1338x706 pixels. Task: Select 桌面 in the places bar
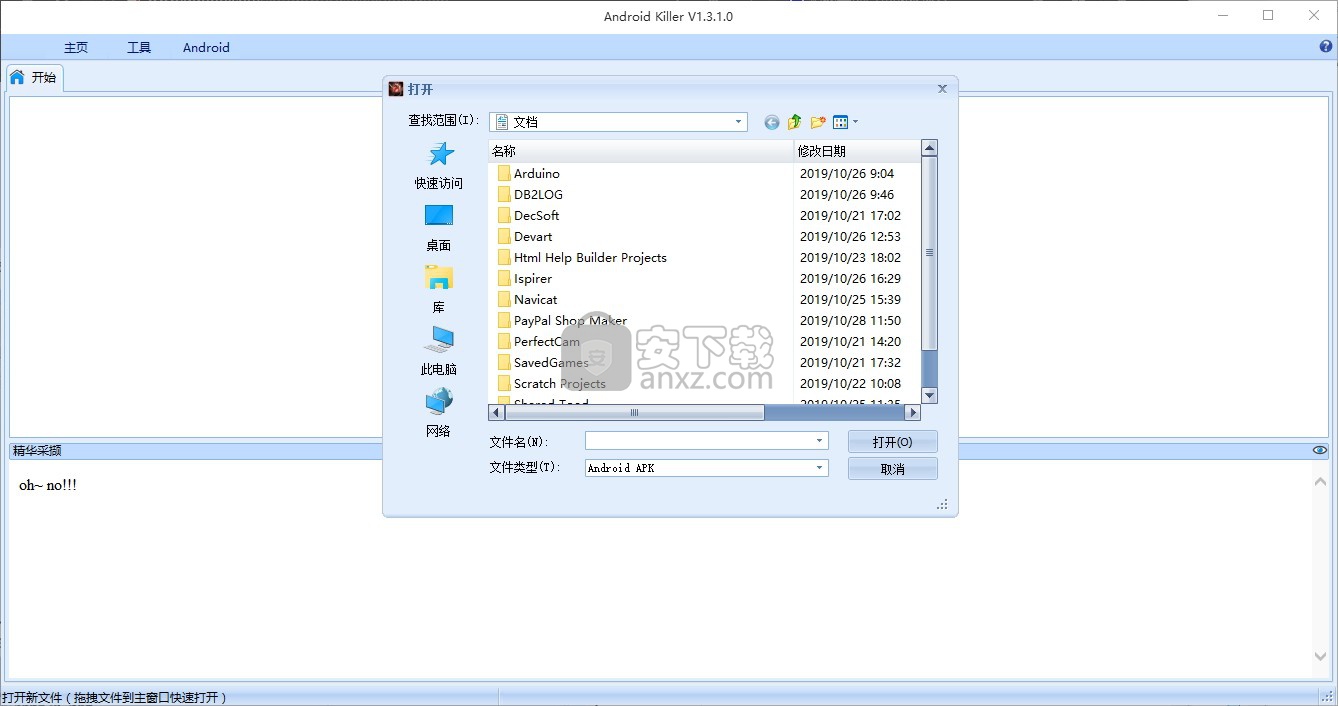click(x=439, y=228)
